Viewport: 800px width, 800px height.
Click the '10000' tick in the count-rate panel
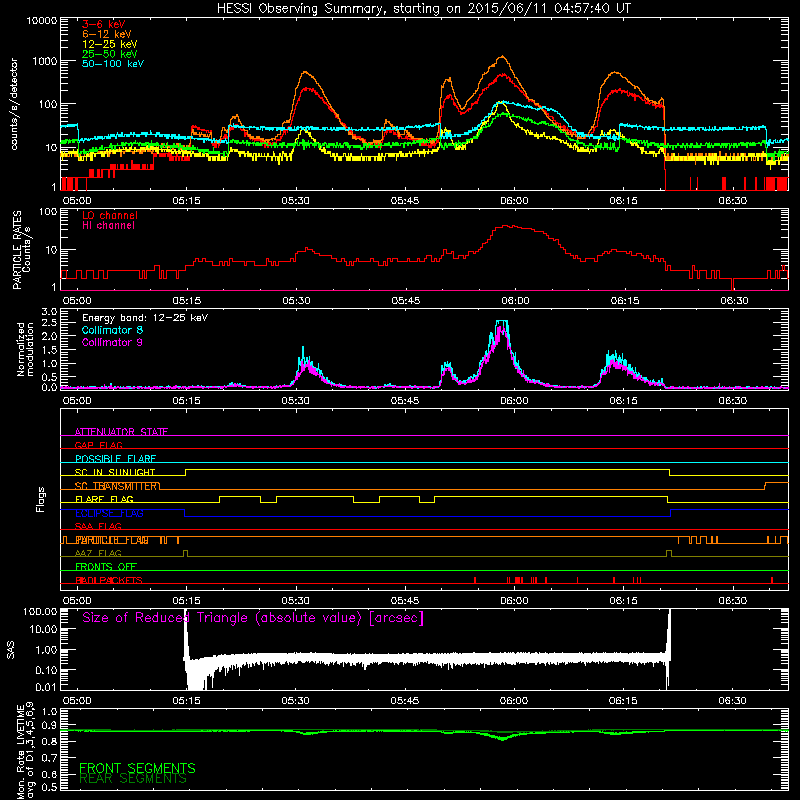[42, 20]
